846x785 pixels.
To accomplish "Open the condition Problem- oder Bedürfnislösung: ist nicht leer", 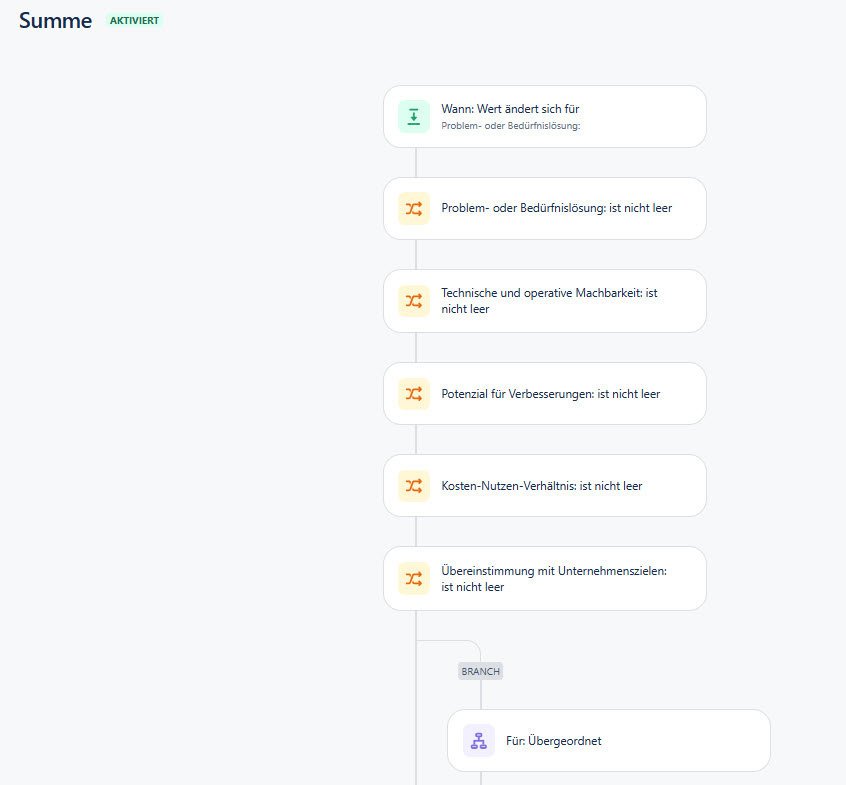I will 545,209.
